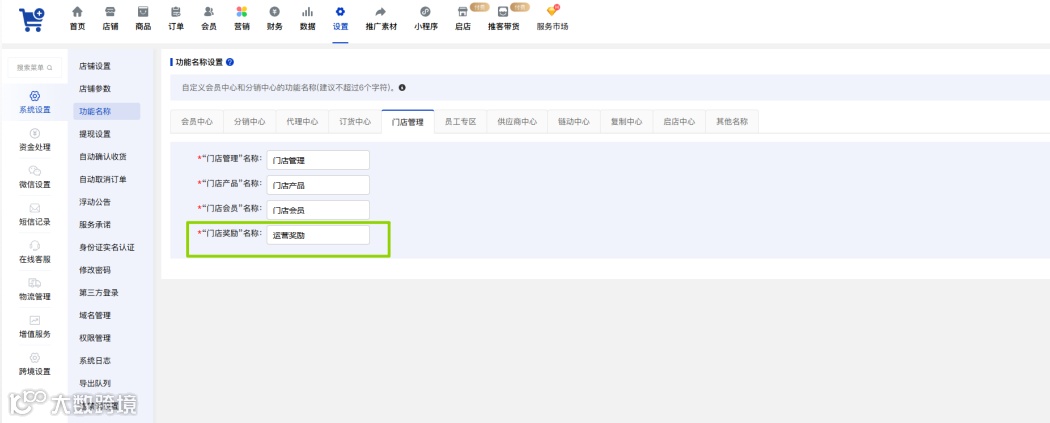1050x423 pixels.
Task: Open the 营销 marketing icon
Action: click(x=242, y=12)
